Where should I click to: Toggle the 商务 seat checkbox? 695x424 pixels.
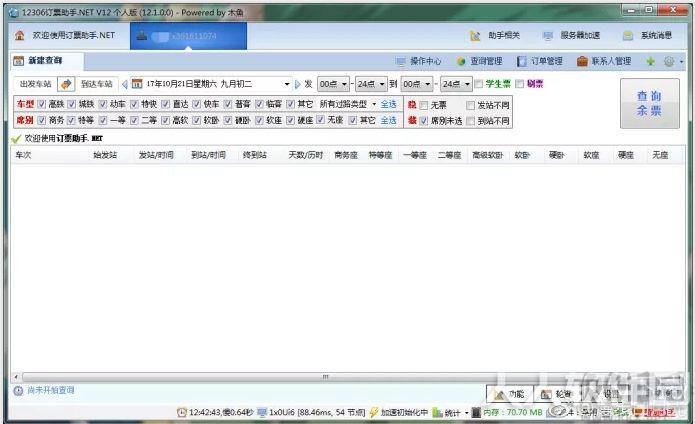[42, 120]
